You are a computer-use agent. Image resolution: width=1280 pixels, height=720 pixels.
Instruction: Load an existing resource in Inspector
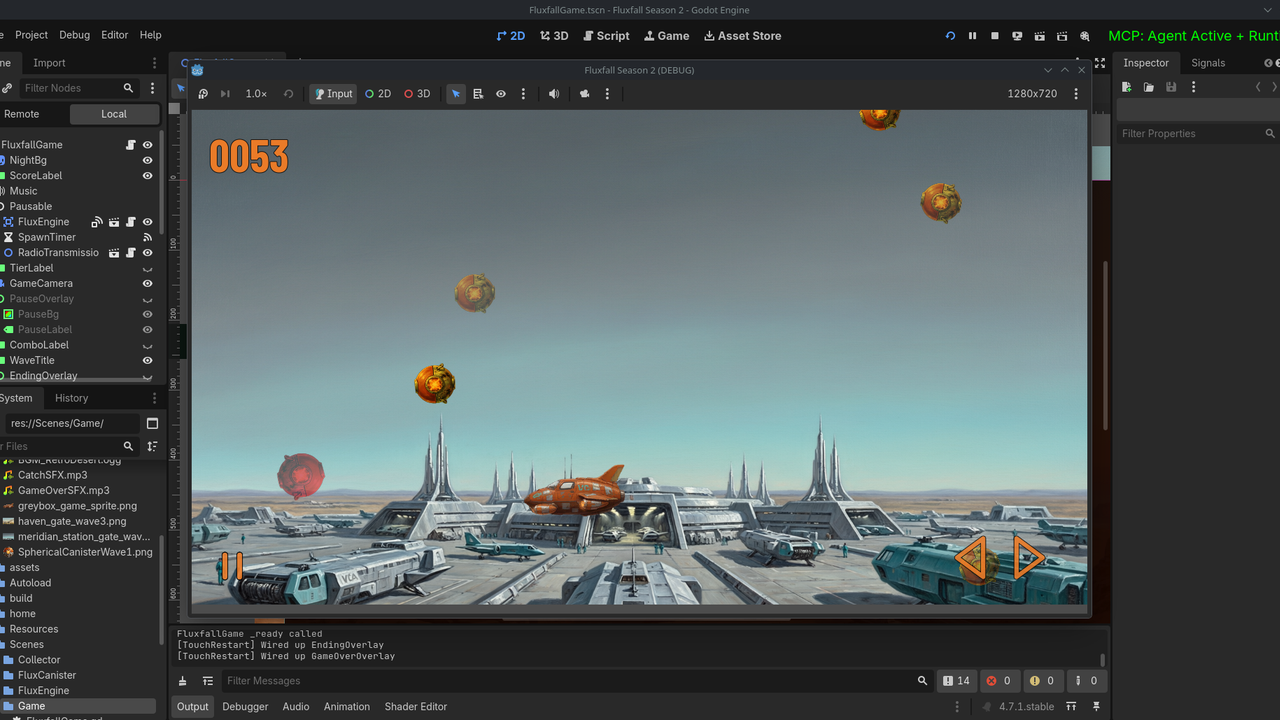1149,87
